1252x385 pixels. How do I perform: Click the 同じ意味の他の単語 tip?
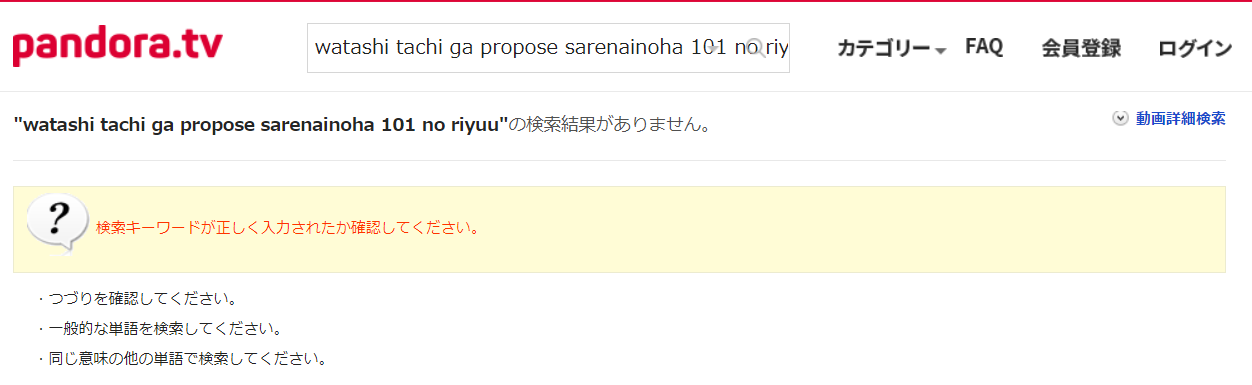(183, 358)
